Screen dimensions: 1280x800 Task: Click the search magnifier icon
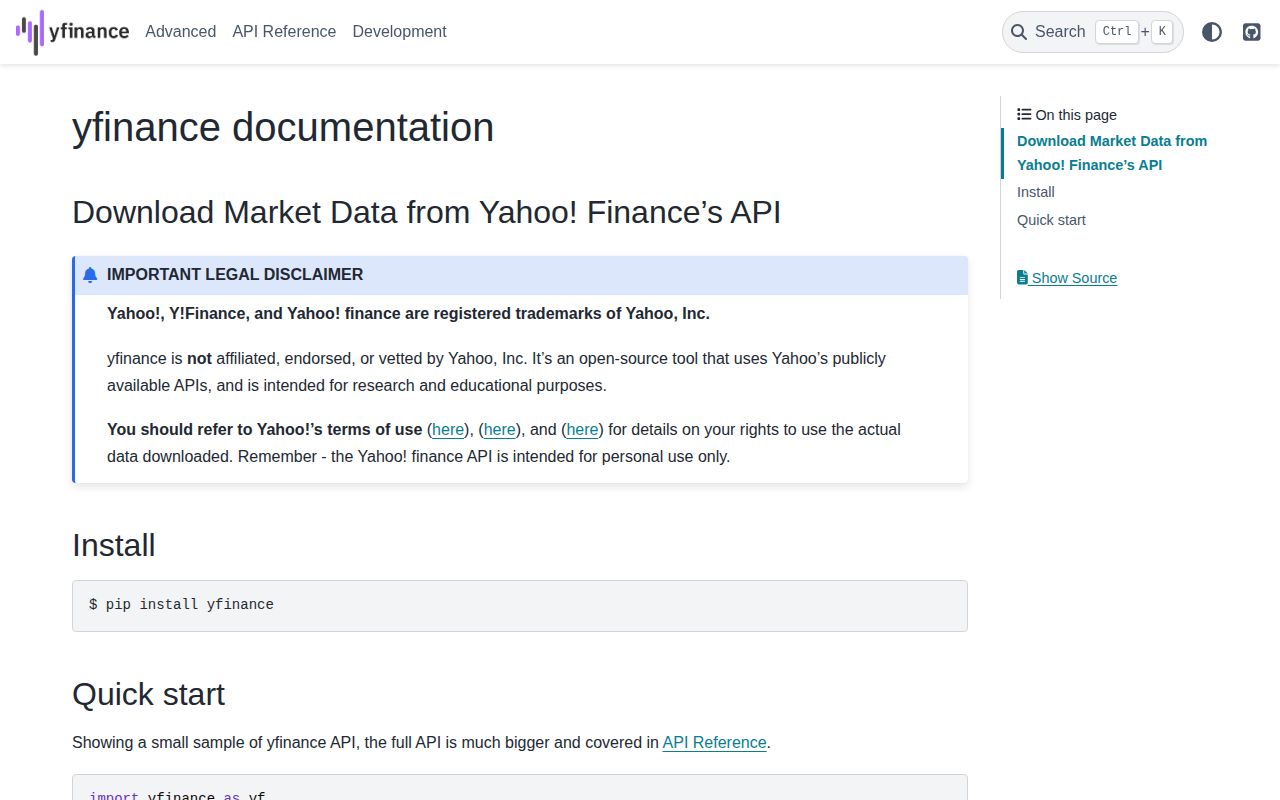1019,32
